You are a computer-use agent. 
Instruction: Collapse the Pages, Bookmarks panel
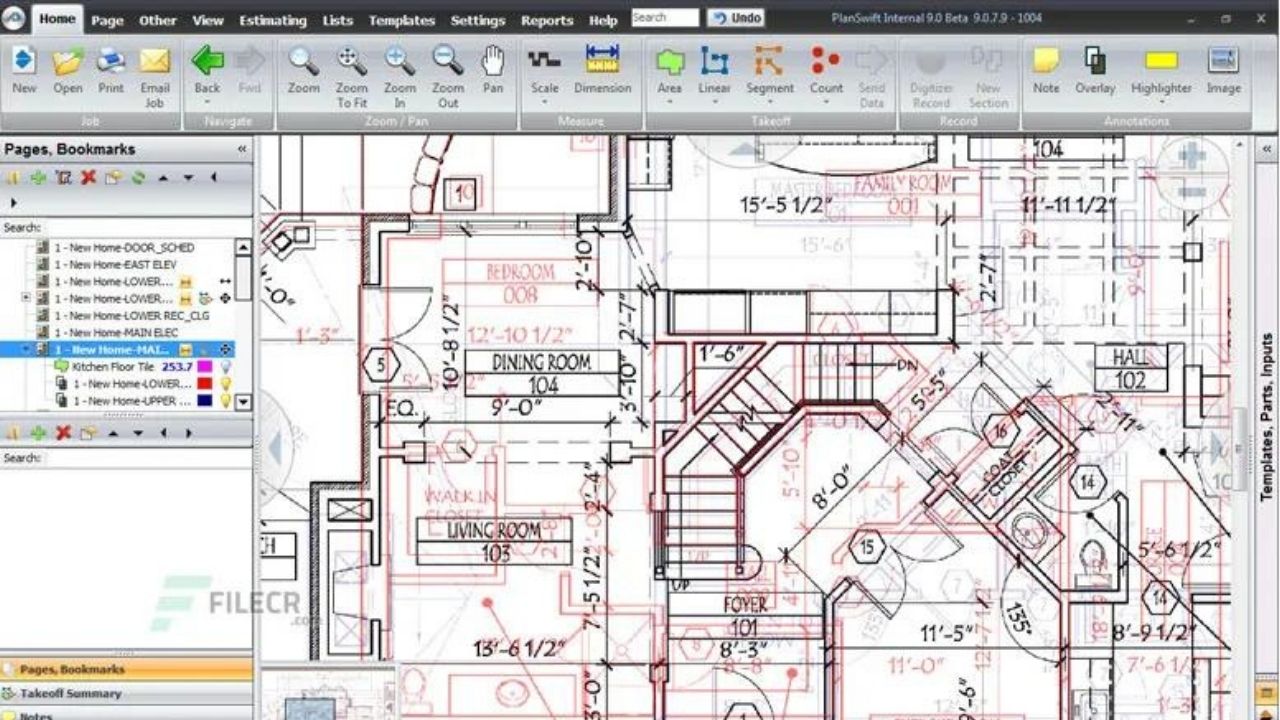[240, 149]
